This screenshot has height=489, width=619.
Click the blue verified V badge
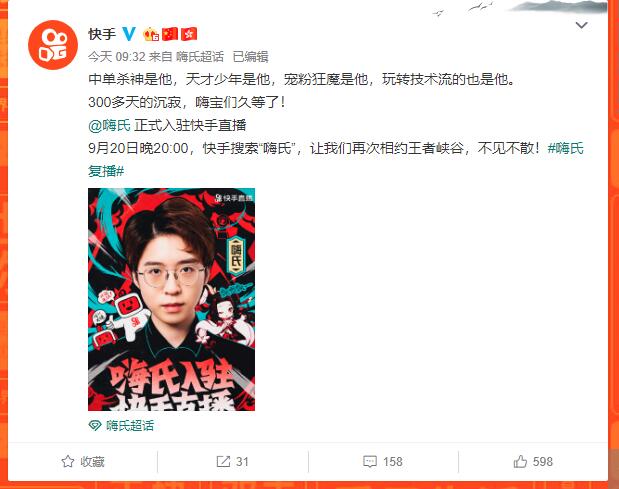tap(129, 34)
